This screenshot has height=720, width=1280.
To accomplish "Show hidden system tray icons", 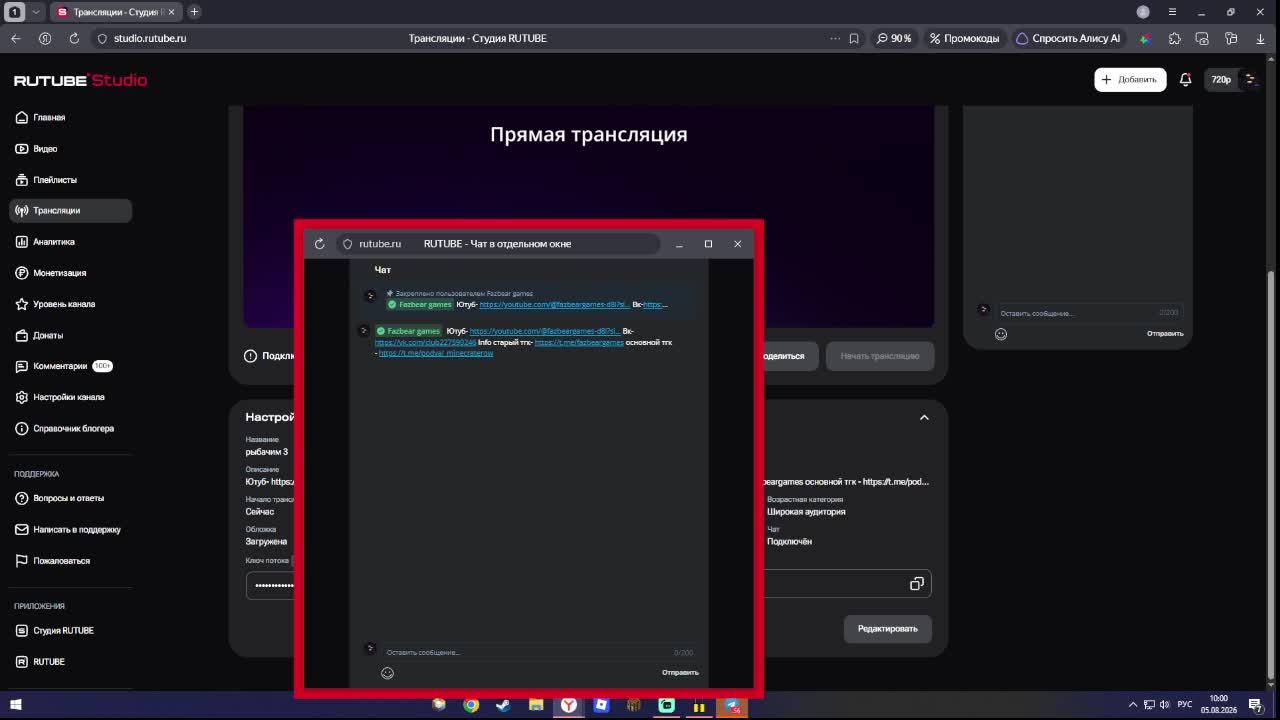I will tap(1133, 705).
